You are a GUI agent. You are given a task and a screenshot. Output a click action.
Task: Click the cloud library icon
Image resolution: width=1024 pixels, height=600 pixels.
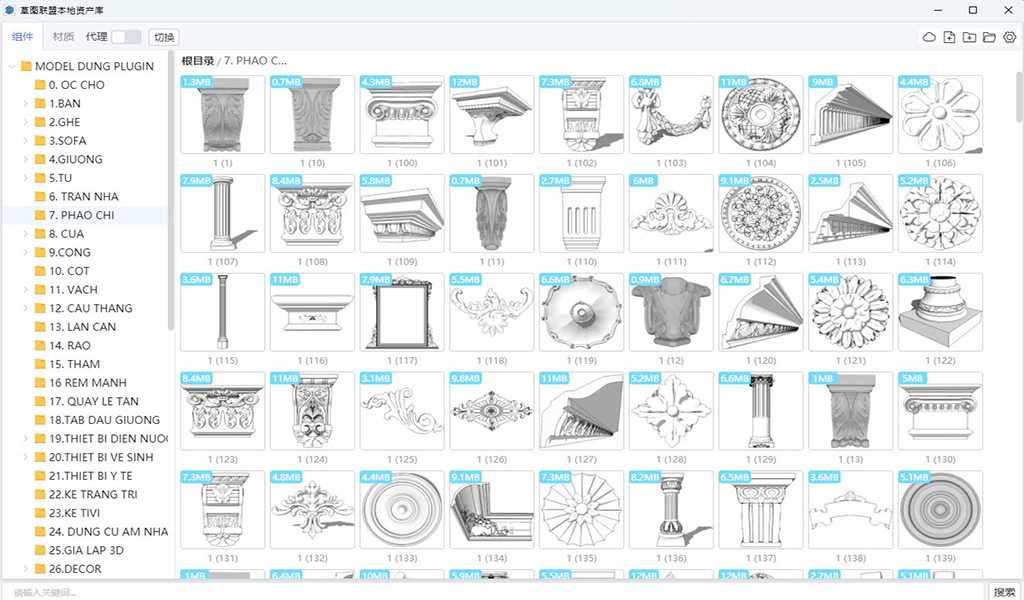pyautogui.click(x=929, y=37)
